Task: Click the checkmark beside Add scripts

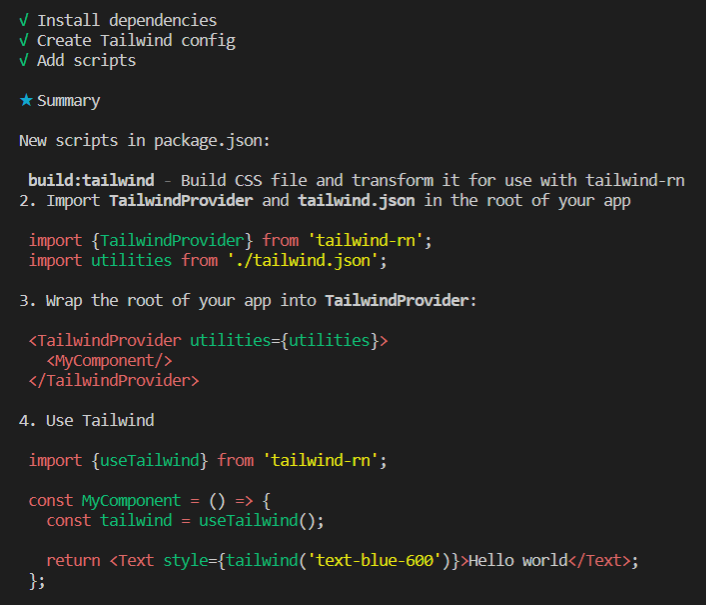Action: 23,61
